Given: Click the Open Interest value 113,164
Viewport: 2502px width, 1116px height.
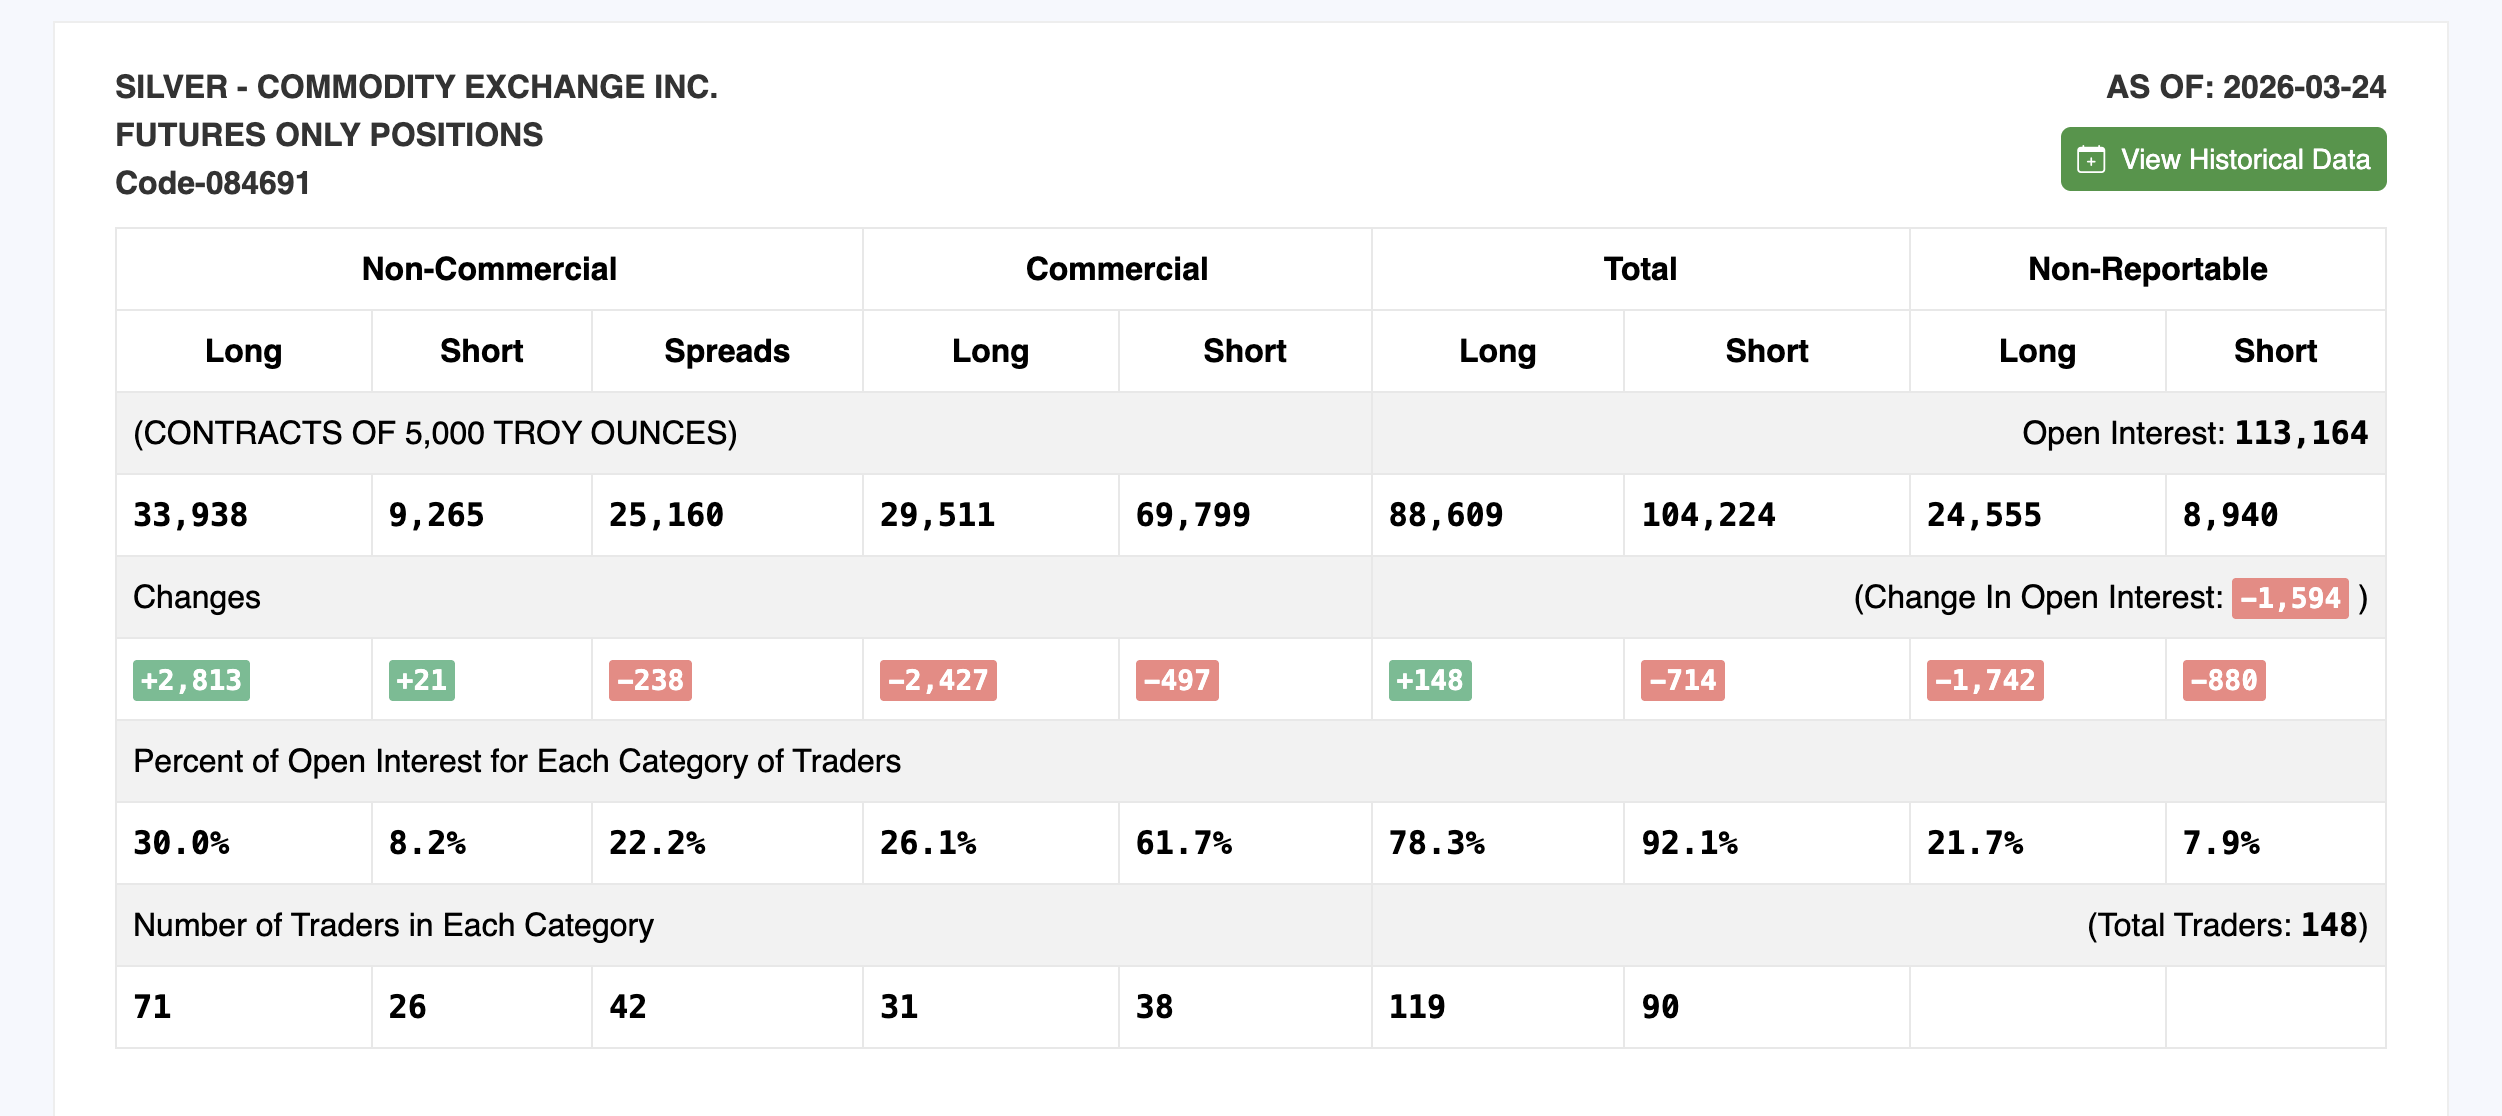Looking at the screenshot, I should coord(2300,433).
